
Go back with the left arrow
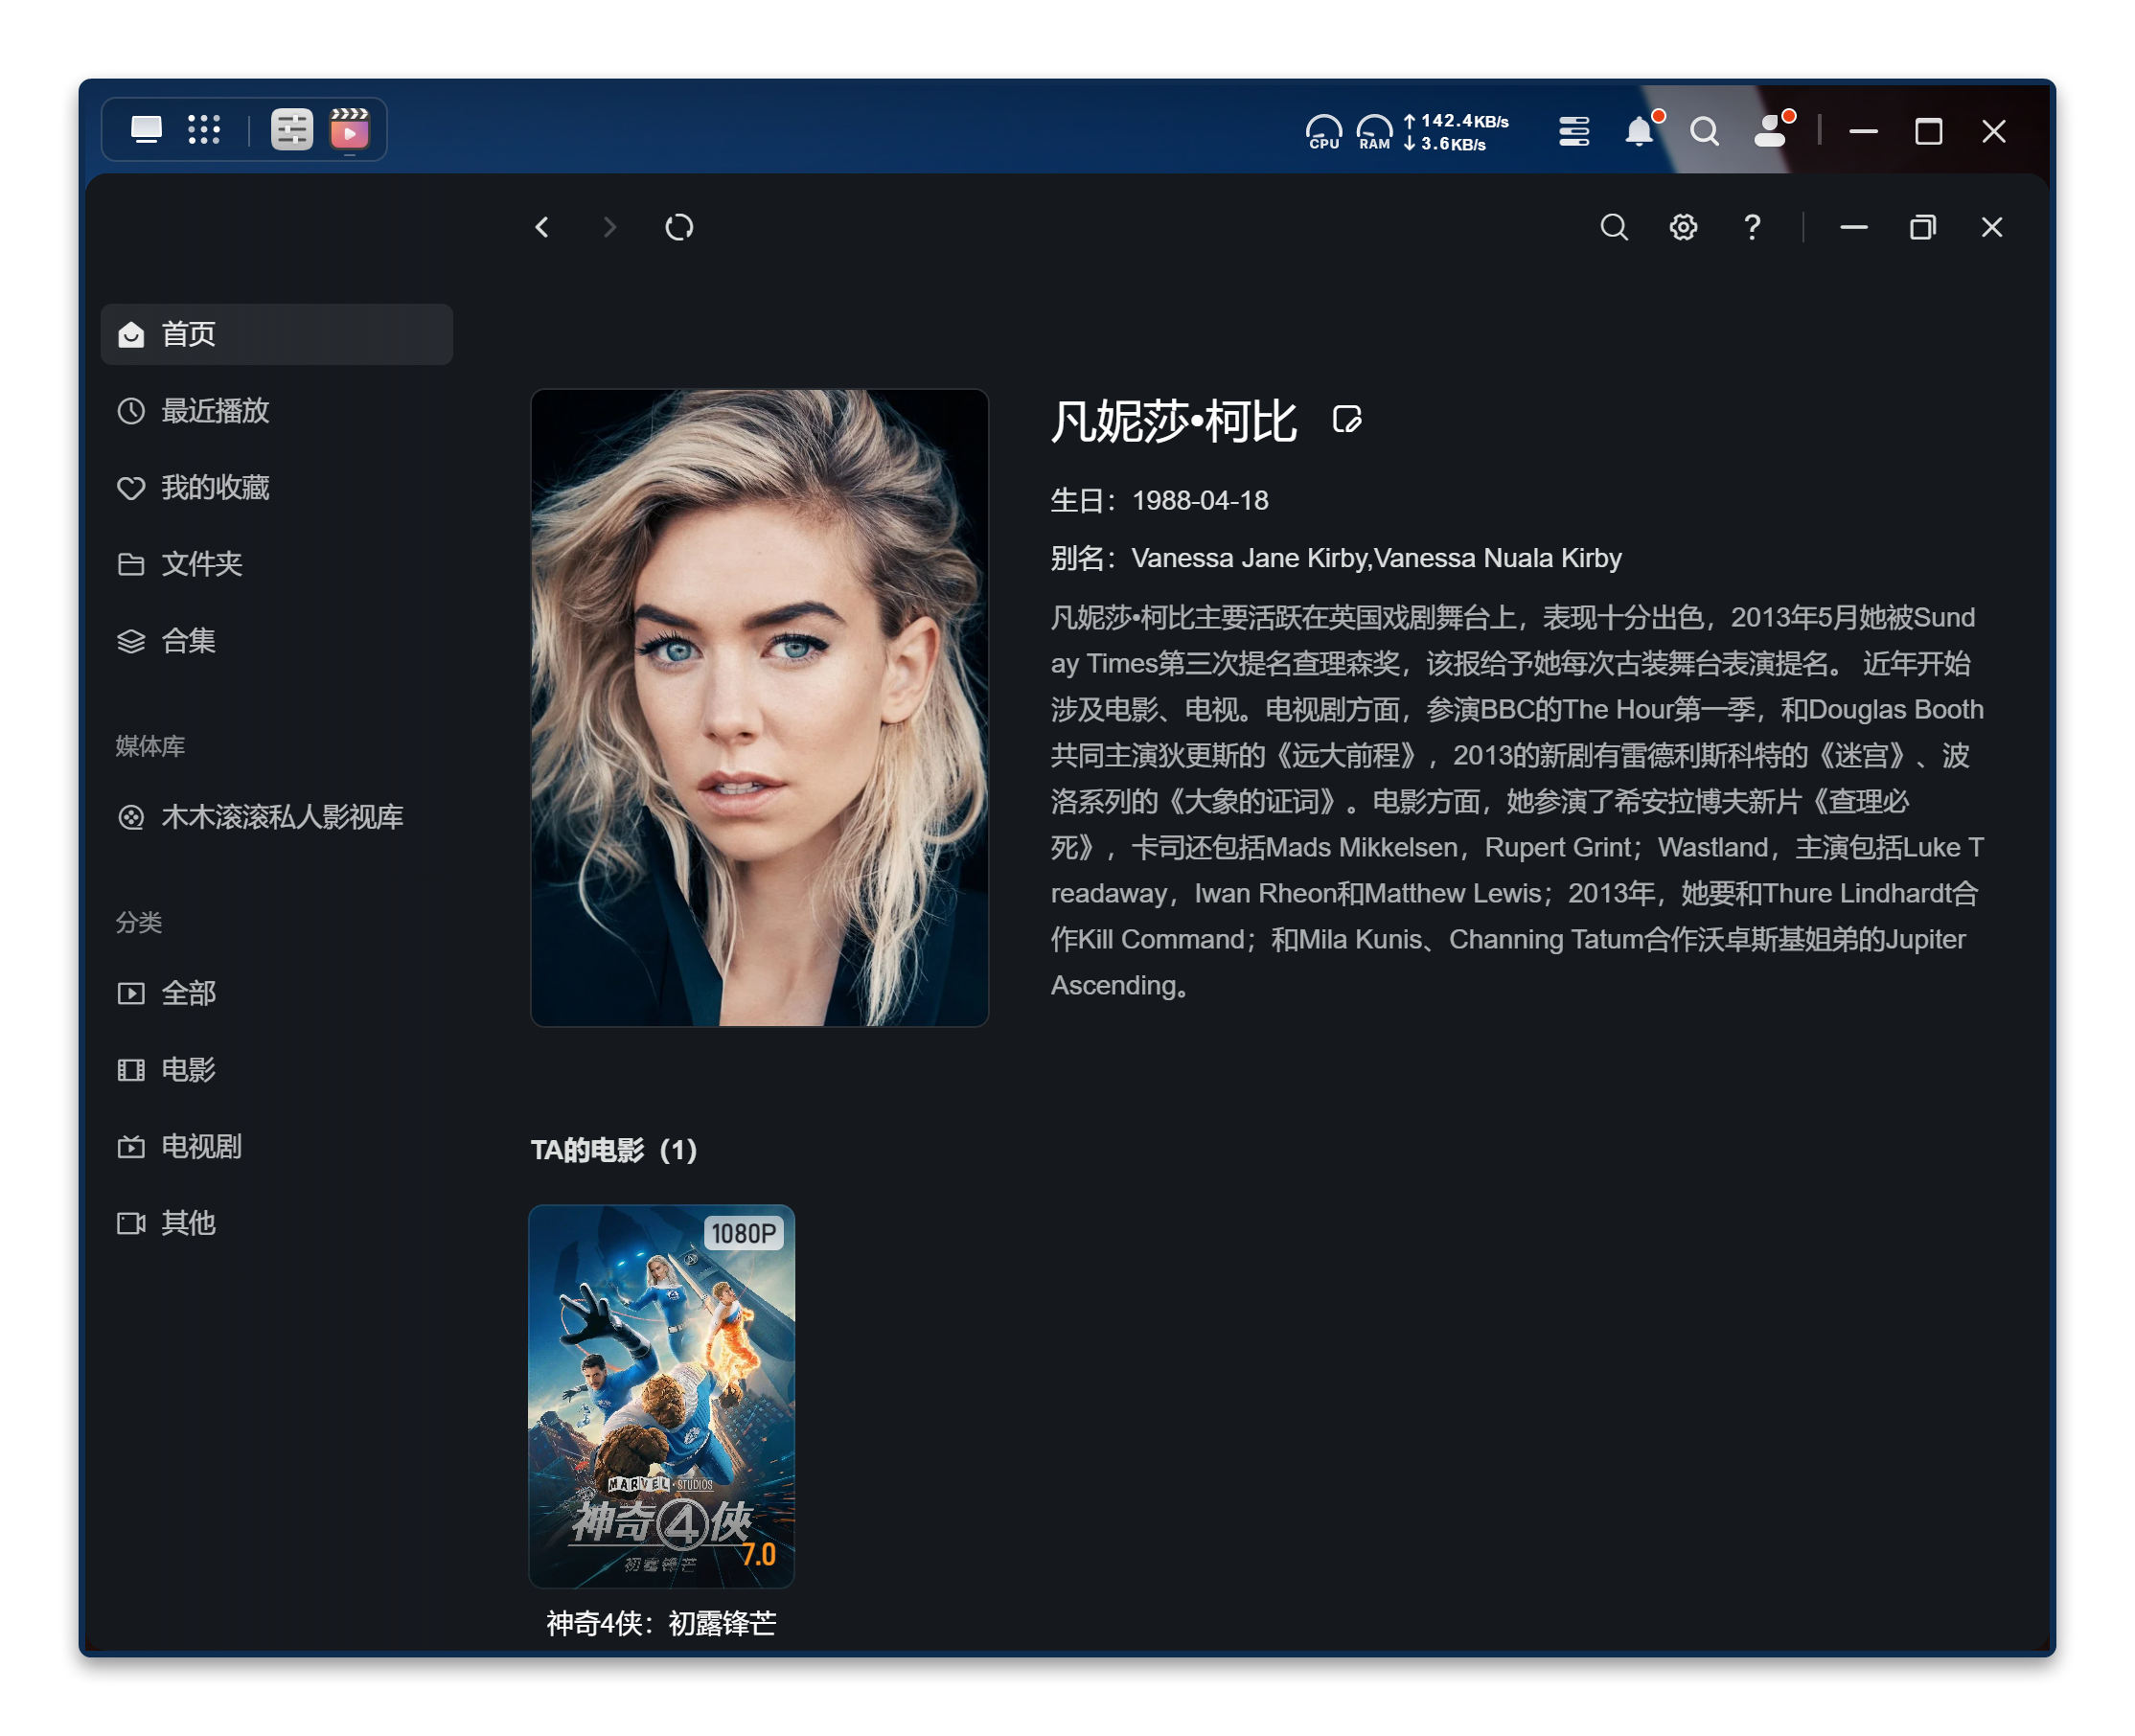tap(542, 227)
